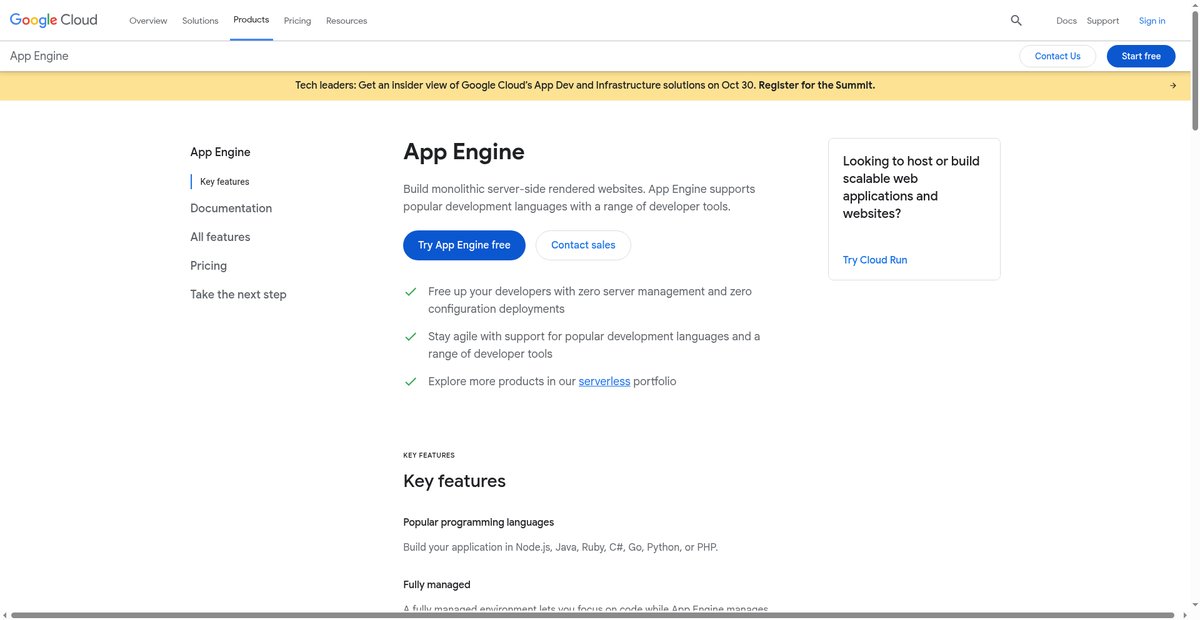
Task: Click the checkmark beside 'Stay agile with support'
Action: click(x=410, y=337)
